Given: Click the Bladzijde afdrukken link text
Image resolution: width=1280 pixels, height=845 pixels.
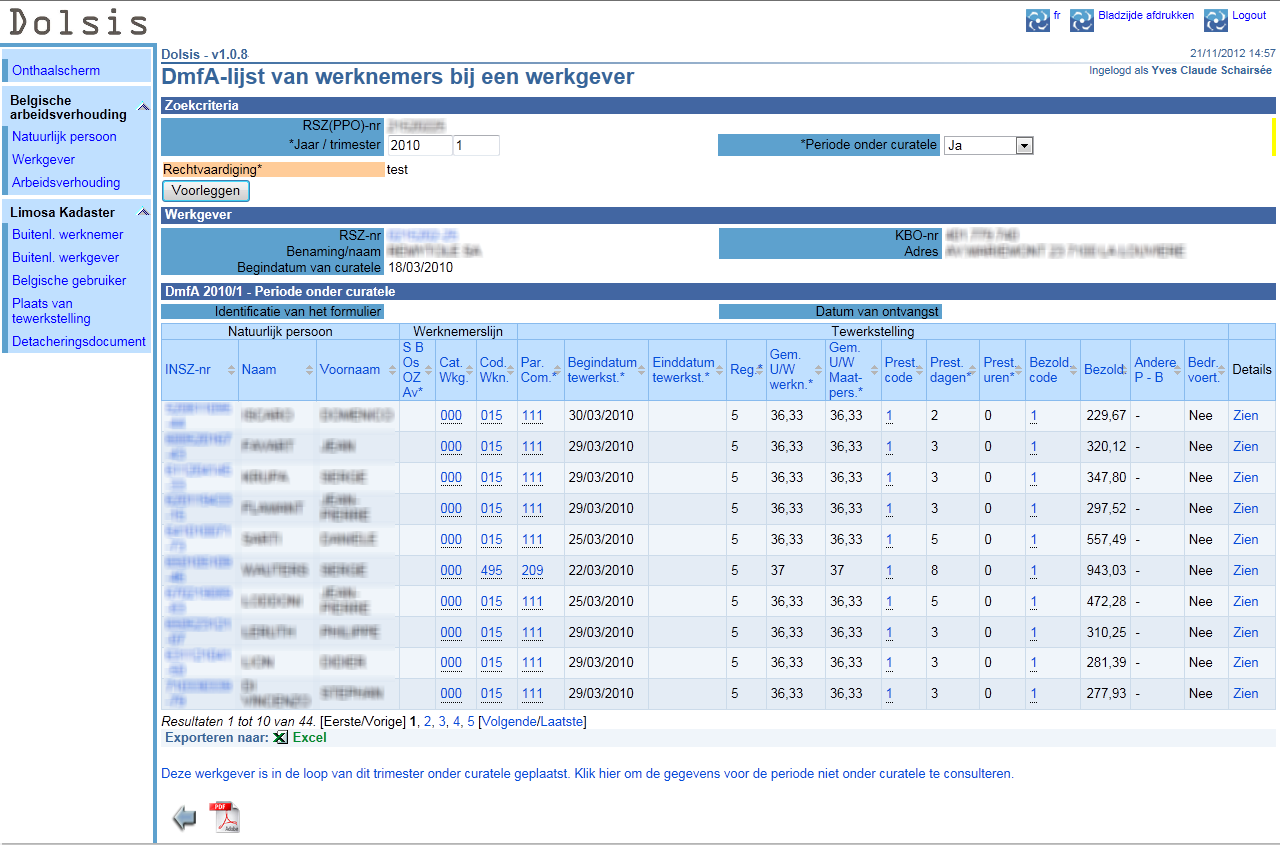Looking at the screenshot, I should pyautogui.click(x=1146, y=15).
